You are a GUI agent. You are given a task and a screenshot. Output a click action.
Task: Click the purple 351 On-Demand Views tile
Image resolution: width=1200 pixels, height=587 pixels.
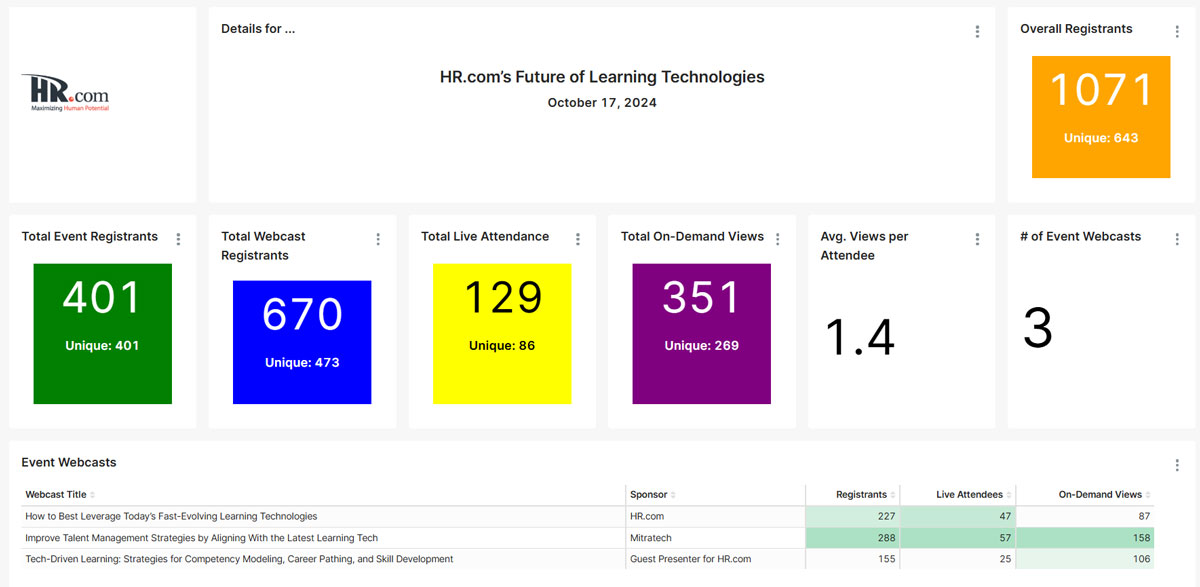pos(702,334)
